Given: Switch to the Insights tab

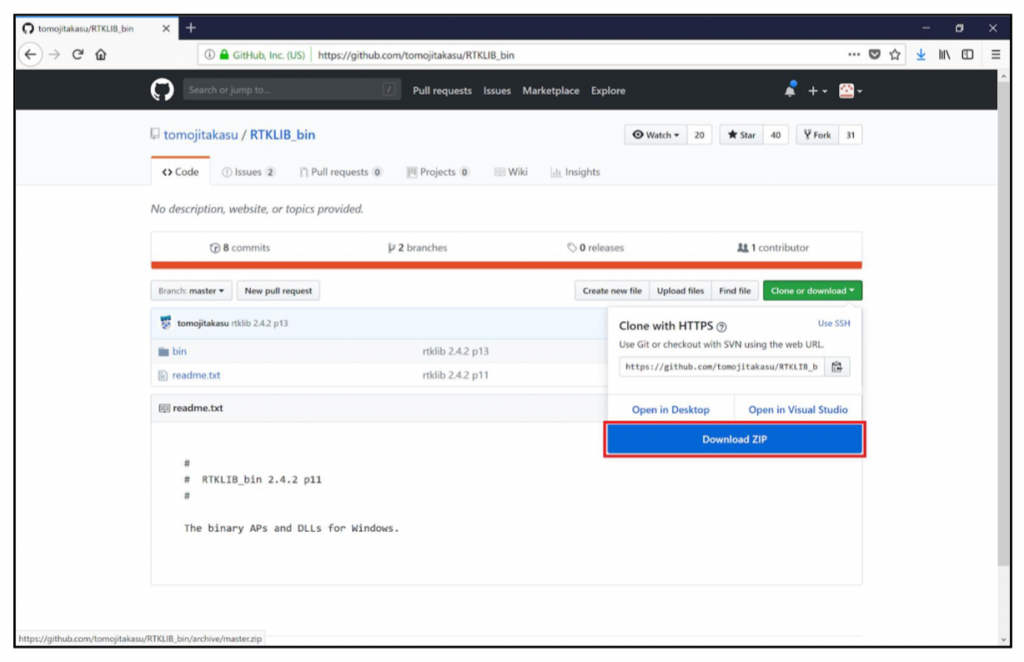Looking at the screenshot, I should [x=575, y=172].
